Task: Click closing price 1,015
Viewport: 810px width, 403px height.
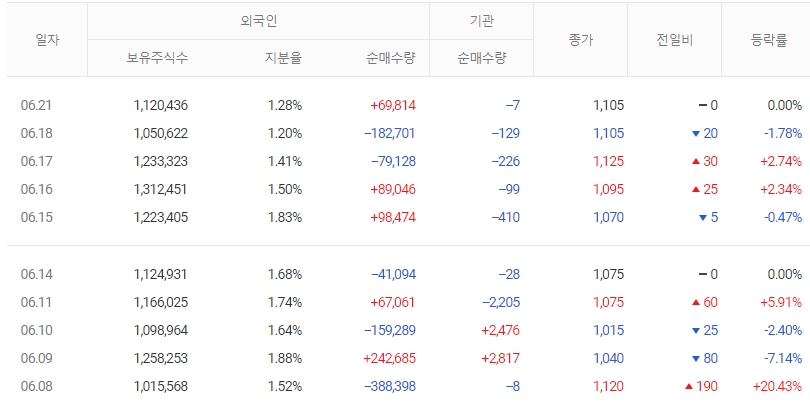Action: tap(609, 330)
